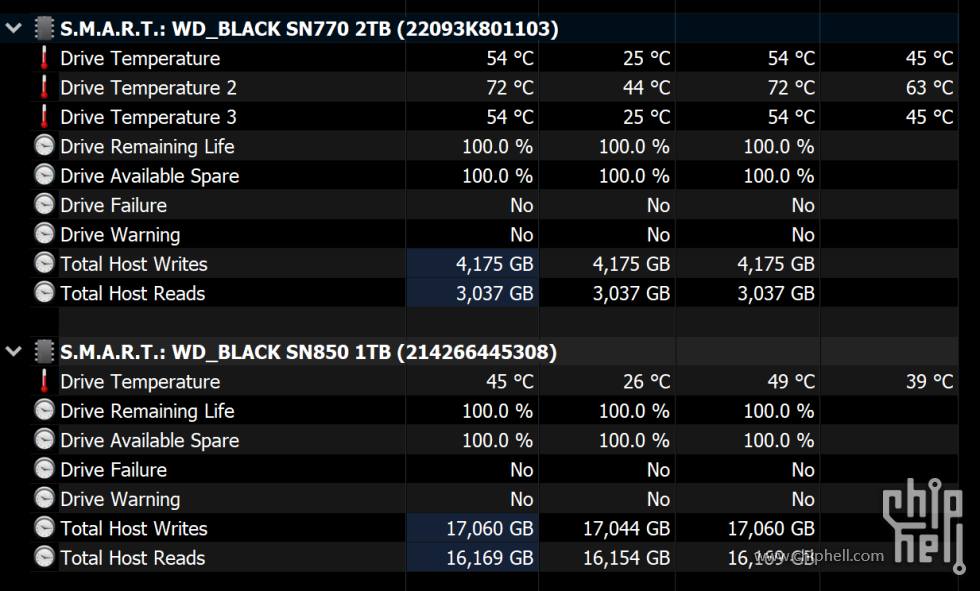Screen dimensions: 980x591
Task: Select the SN770 'Drive Failure' label
Action: pyautogui.click(x=113, y=206)
